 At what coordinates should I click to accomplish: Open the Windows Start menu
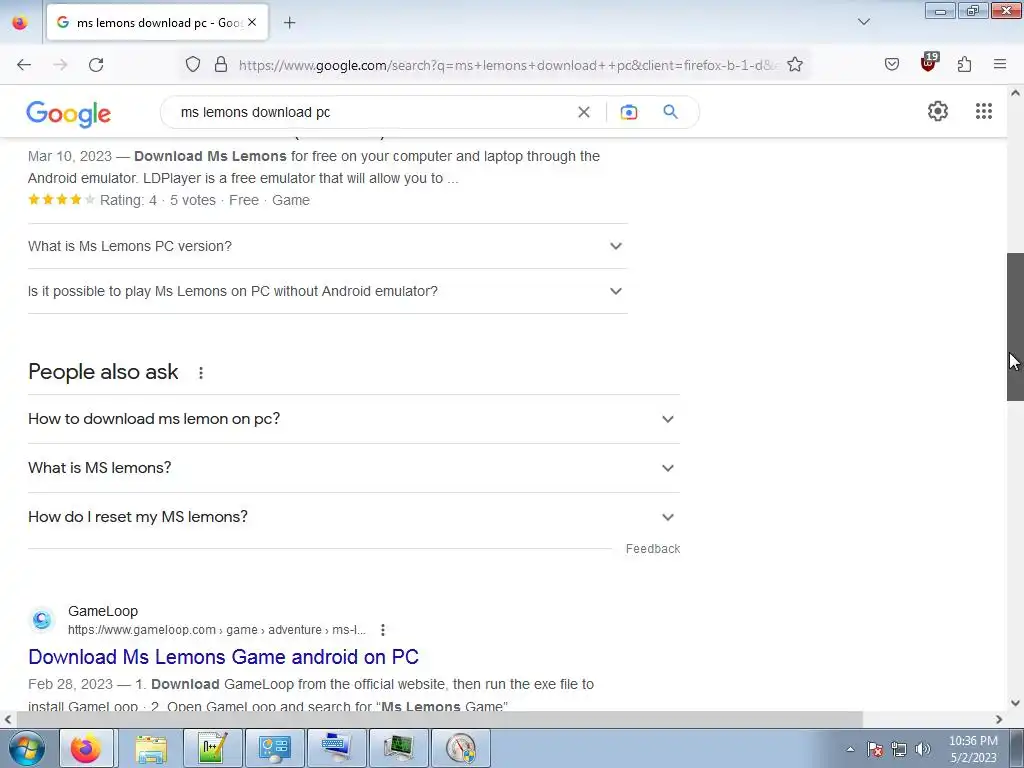[26, 748]
